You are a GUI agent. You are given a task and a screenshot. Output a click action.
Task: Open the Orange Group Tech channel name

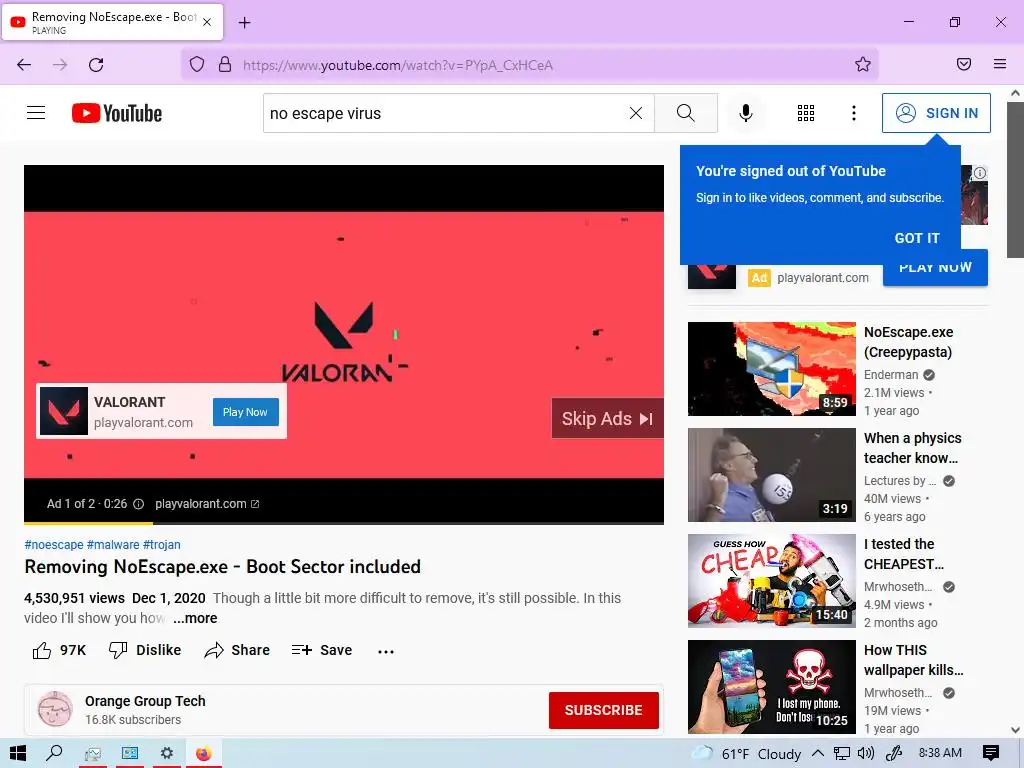click(145, 701)
